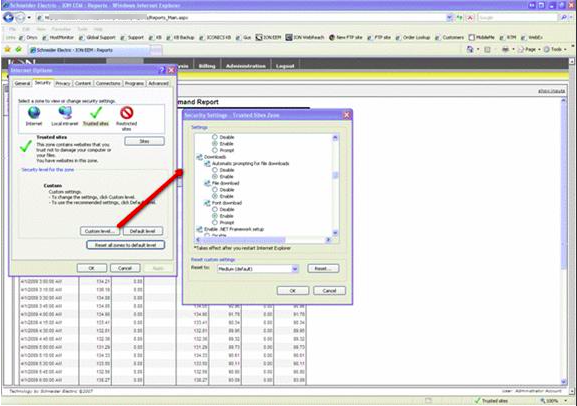Image resolution: width=577 pixels, height=406 pixels.
Task: Choose Prompt under Font download
Action: [x=215, y=222]
